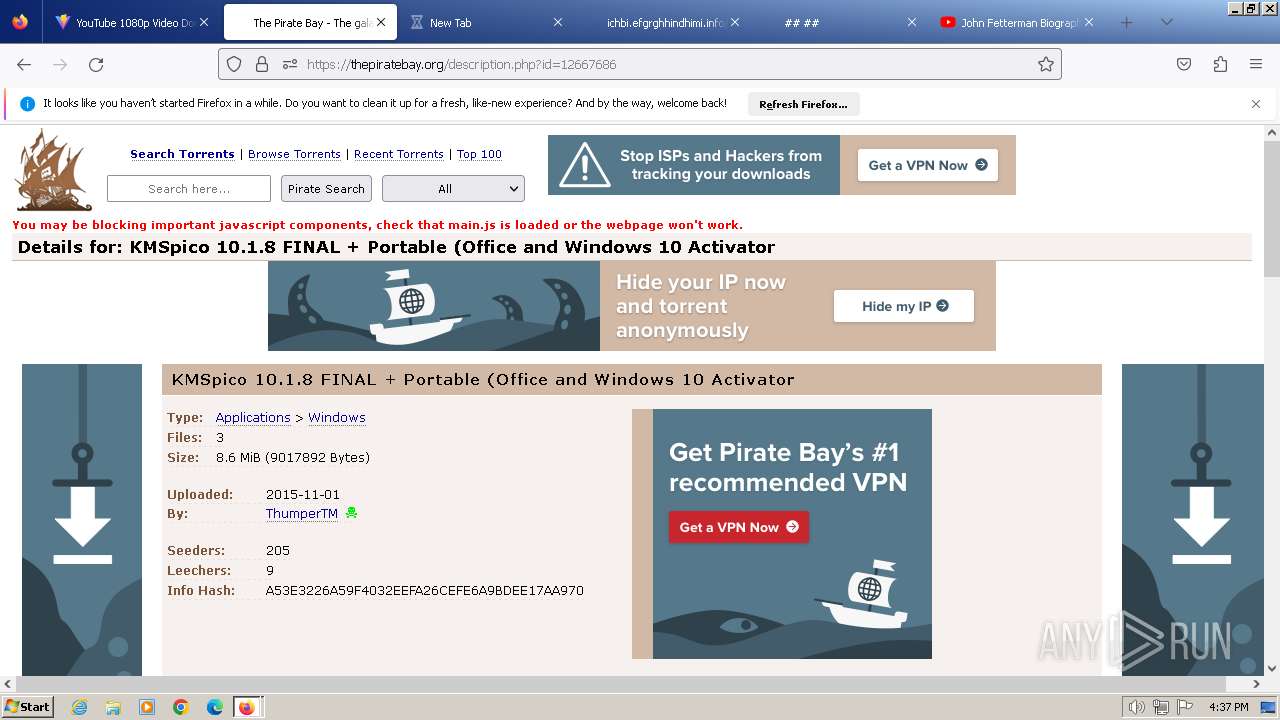The height and width of the screenshot is (720, 1280).
Task: Click the Action Center flag tray icon
Action: pos(1184,707)
